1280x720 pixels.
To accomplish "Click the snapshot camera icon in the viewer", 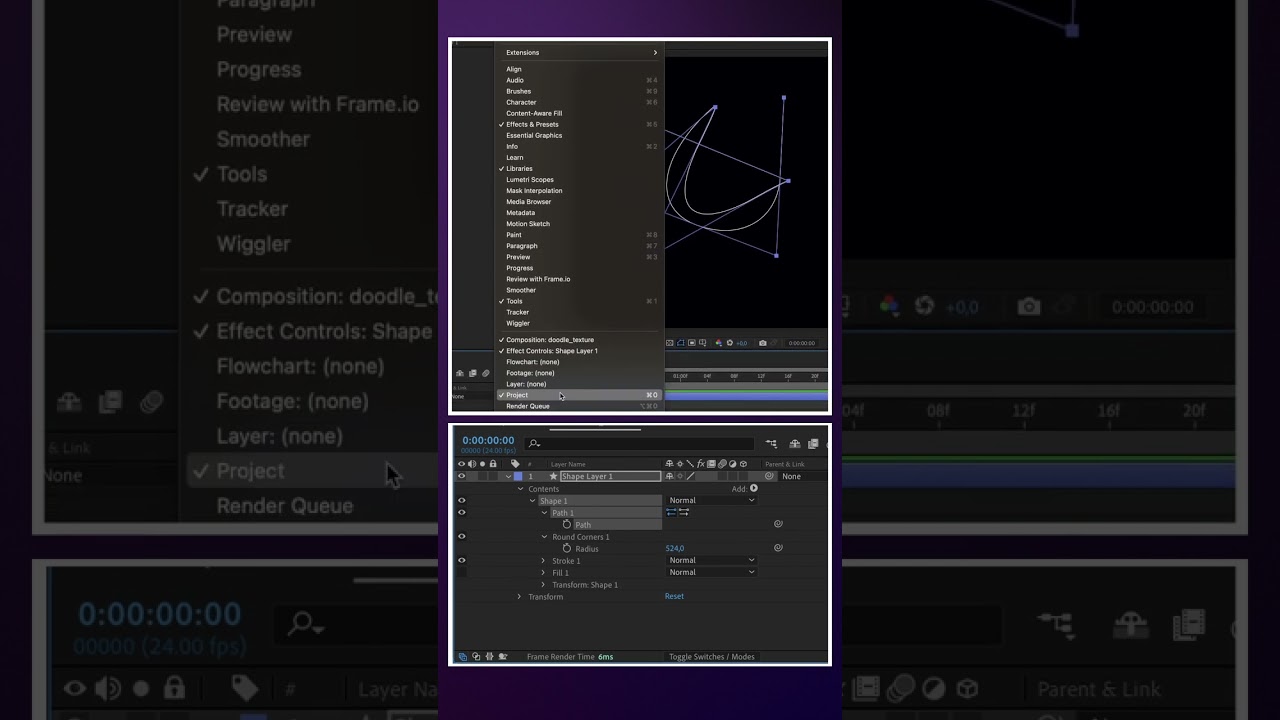I will (x=763, y=343).
